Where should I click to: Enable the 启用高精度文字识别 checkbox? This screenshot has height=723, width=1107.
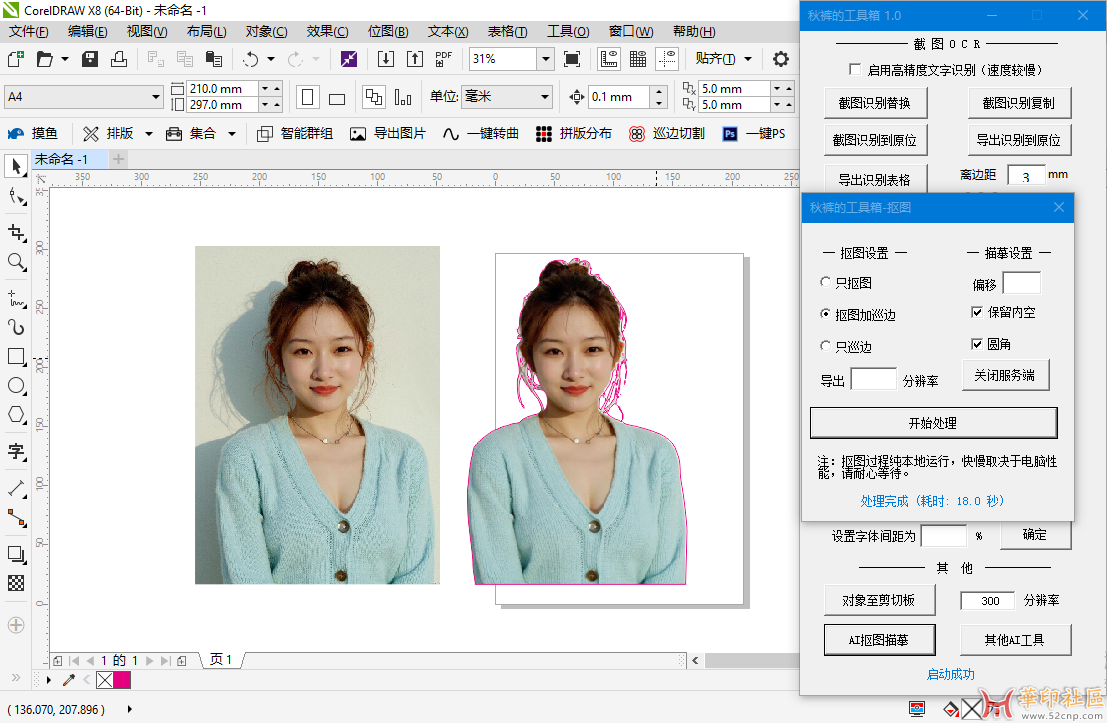coord(854,70)
